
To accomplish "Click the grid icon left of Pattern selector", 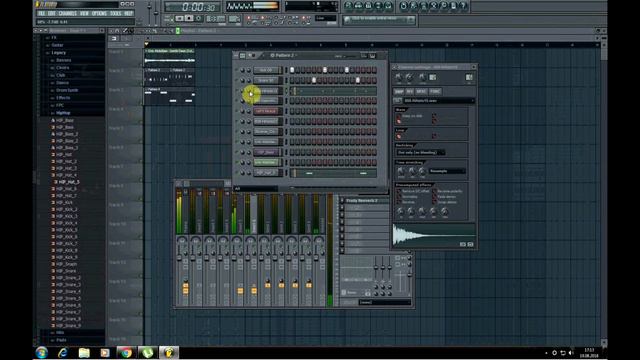I will point(242,55).
